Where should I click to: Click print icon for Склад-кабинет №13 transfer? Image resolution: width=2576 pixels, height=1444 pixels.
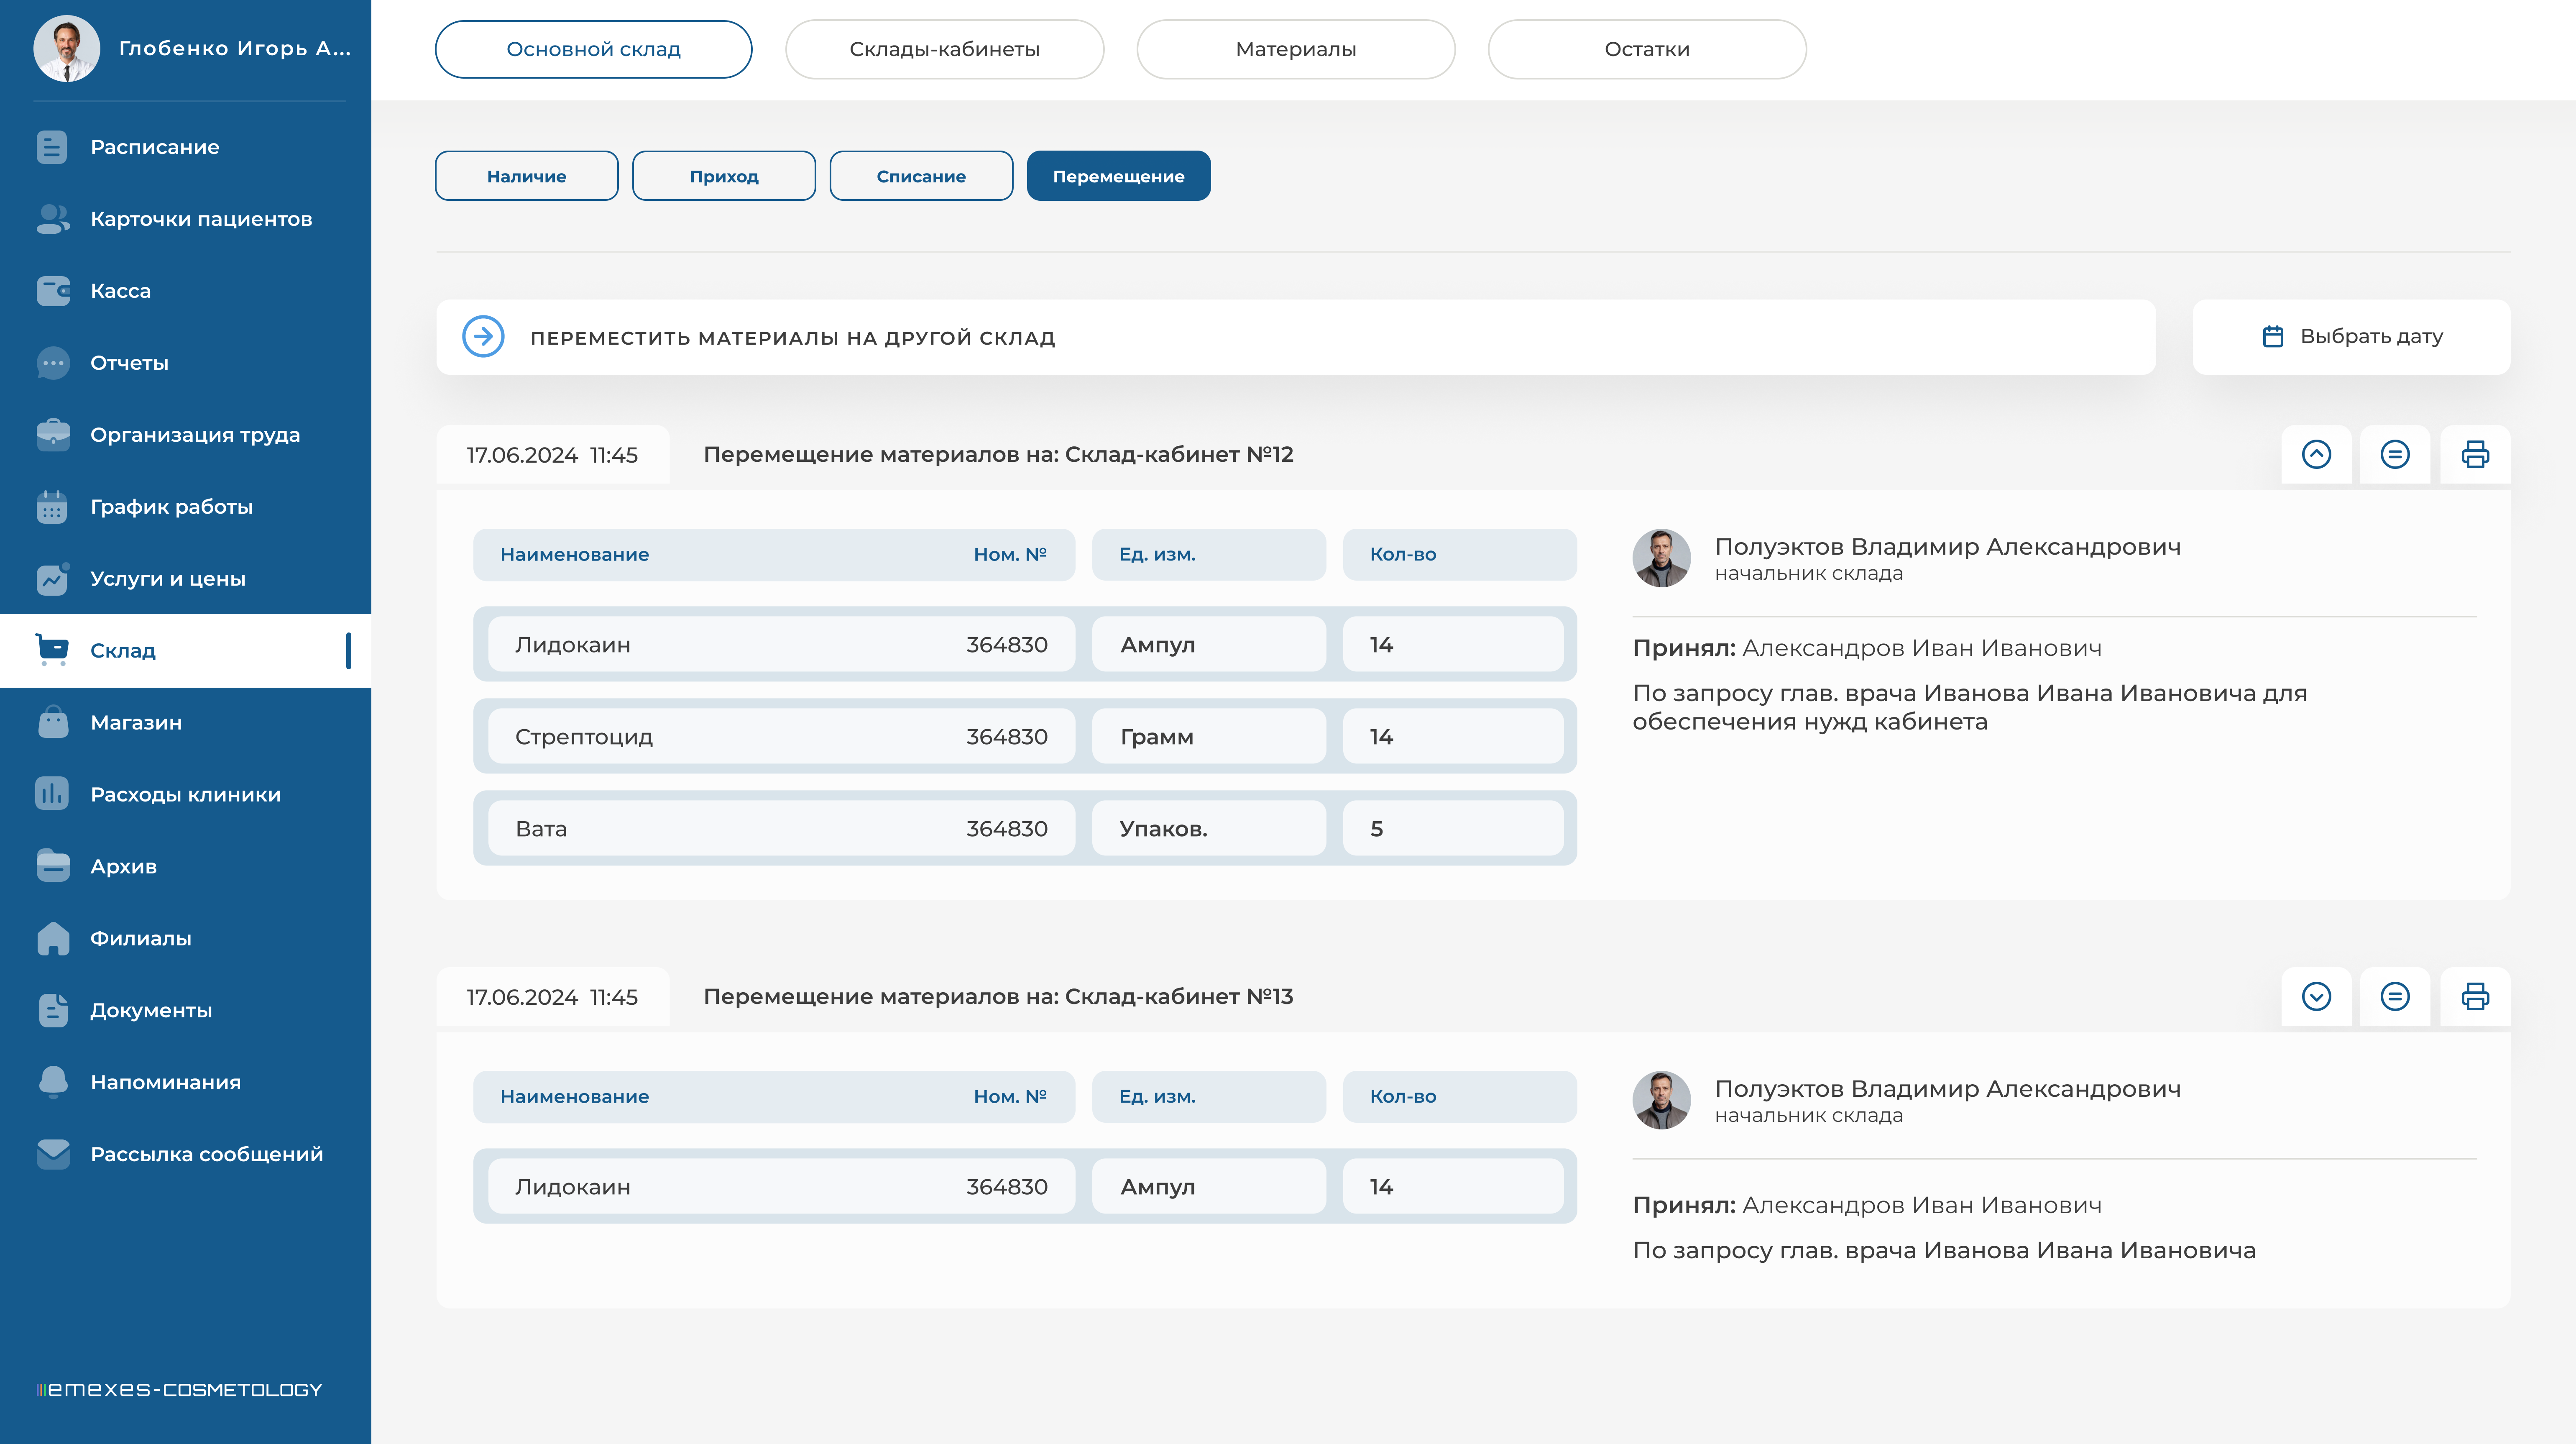[2475, 996]
